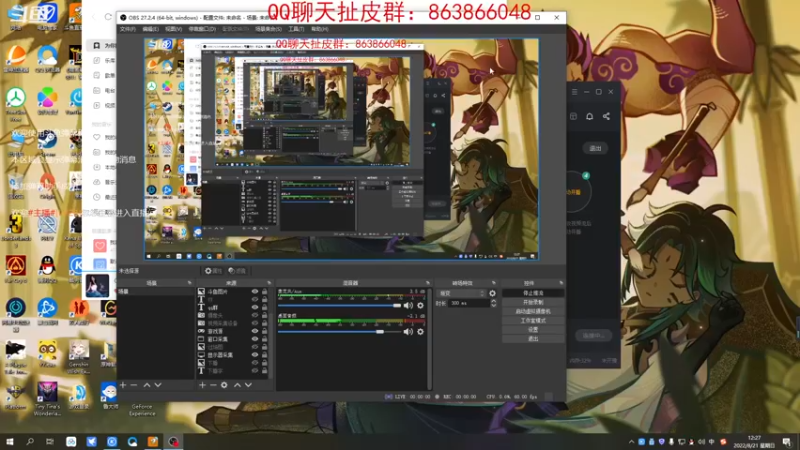Click the mixer panel vertical scrollbar
This screenshot has height=450, width=800.
(429, 339)
